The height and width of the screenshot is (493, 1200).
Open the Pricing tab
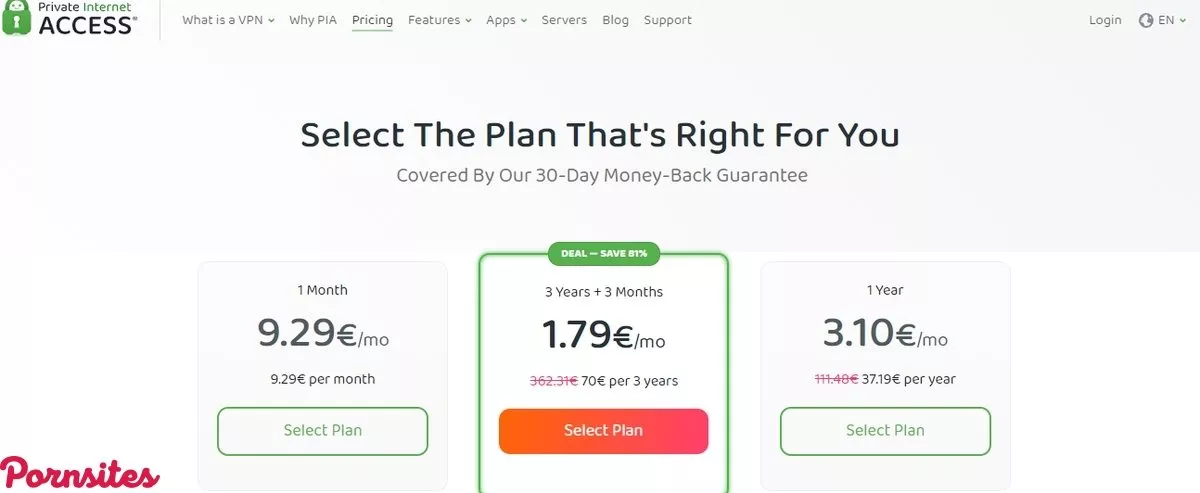coord(372,20)
